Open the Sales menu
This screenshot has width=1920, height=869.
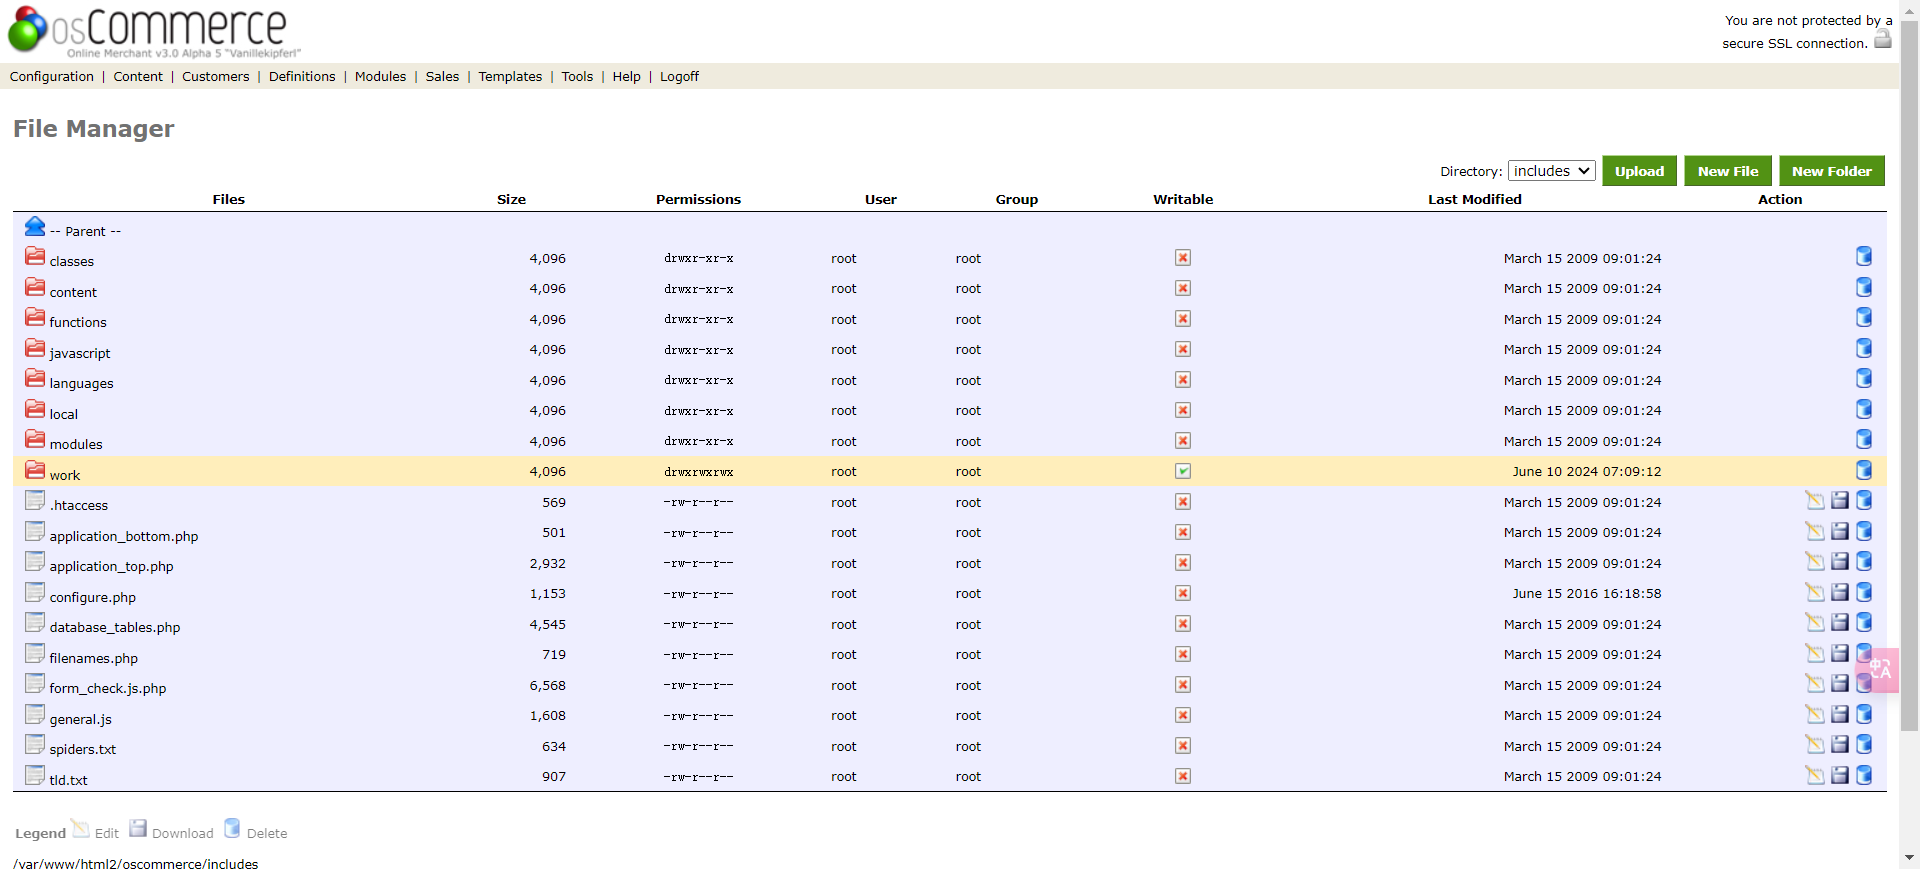[x=442, y=76]
